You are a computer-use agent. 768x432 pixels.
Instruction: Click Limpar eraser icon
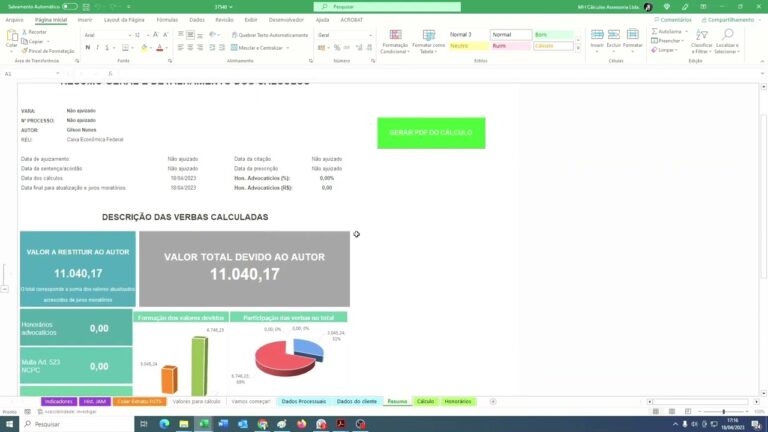654,50
